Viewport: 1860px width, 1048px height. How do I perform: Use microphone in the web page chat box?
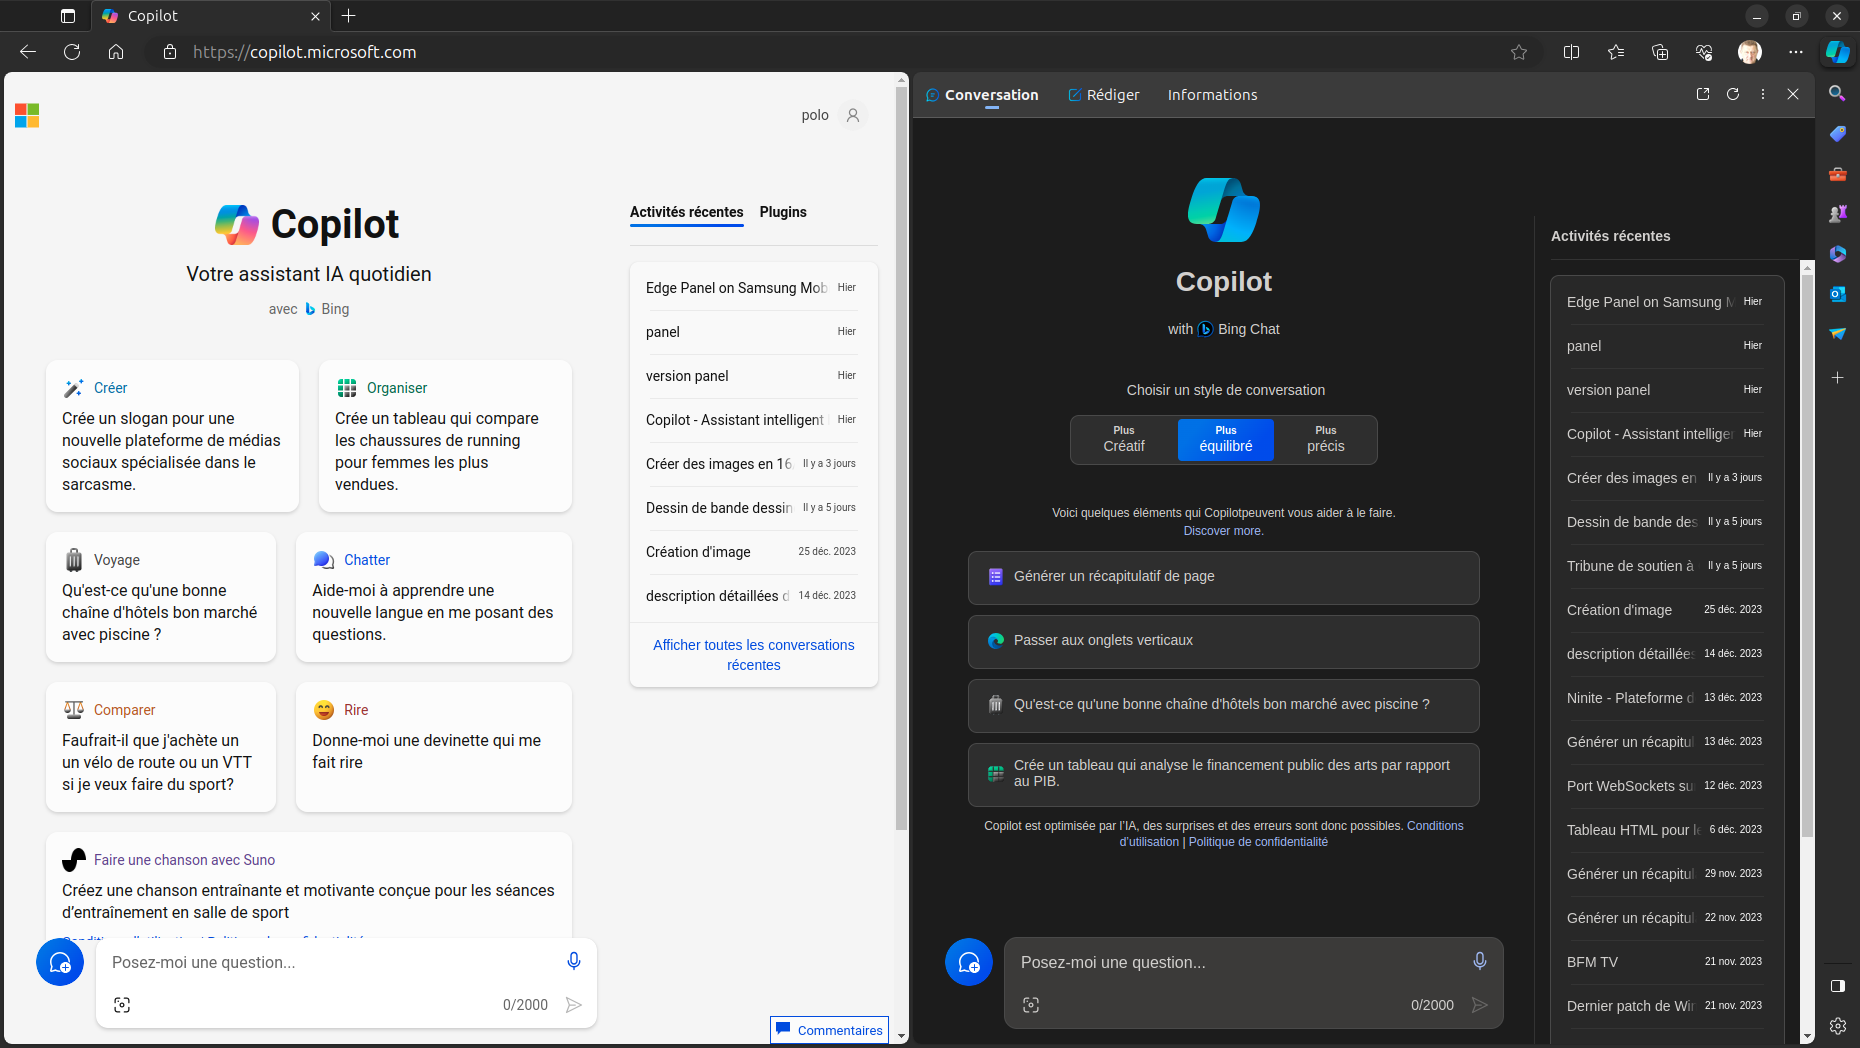click(574, 961)
